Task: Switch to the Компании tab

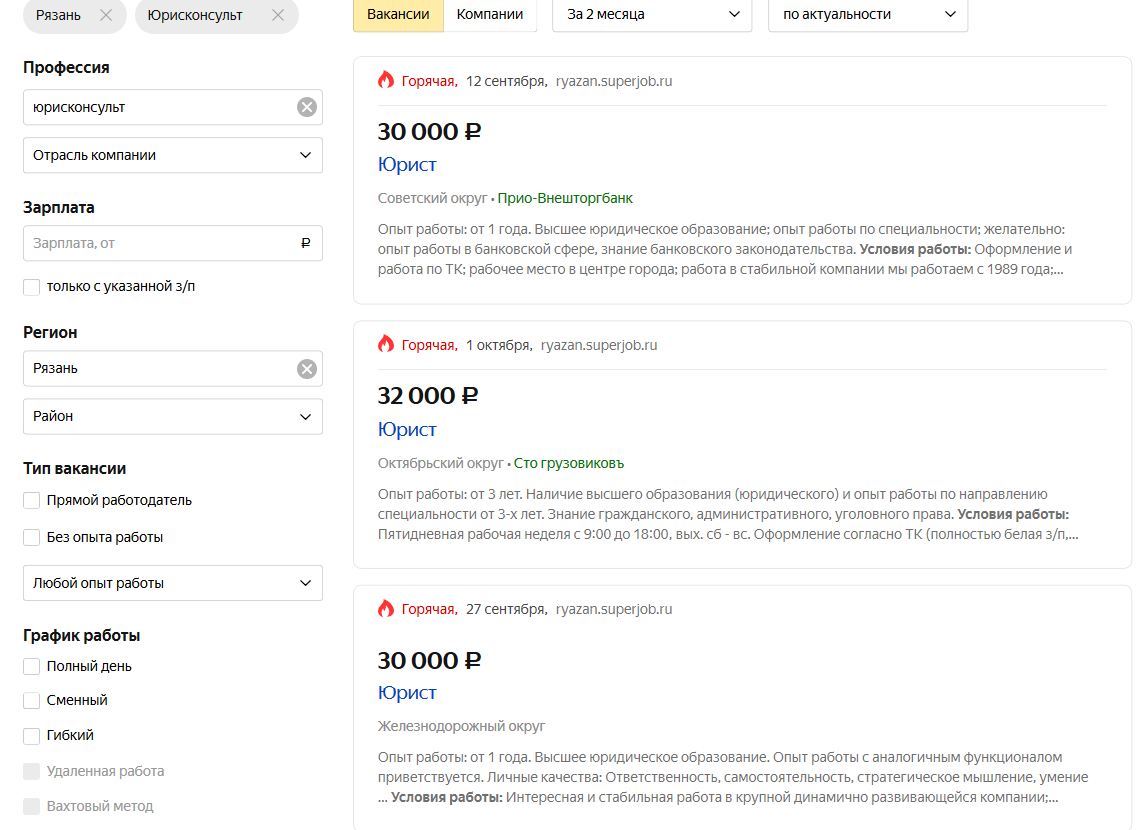Action: 490,15
